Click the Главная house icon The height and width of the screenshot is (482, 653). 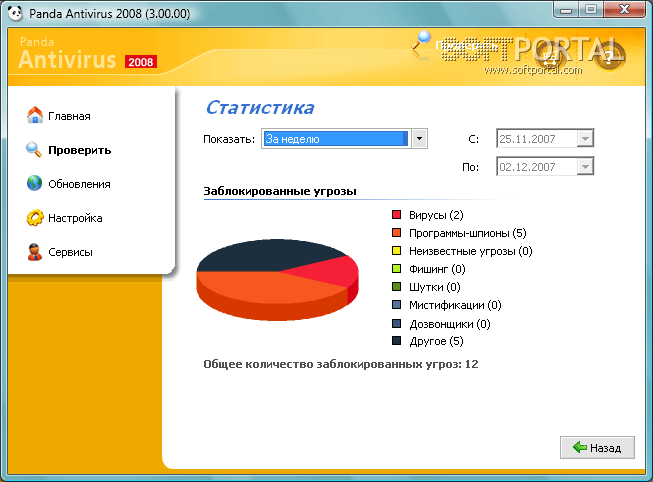(x=35, y=115)
